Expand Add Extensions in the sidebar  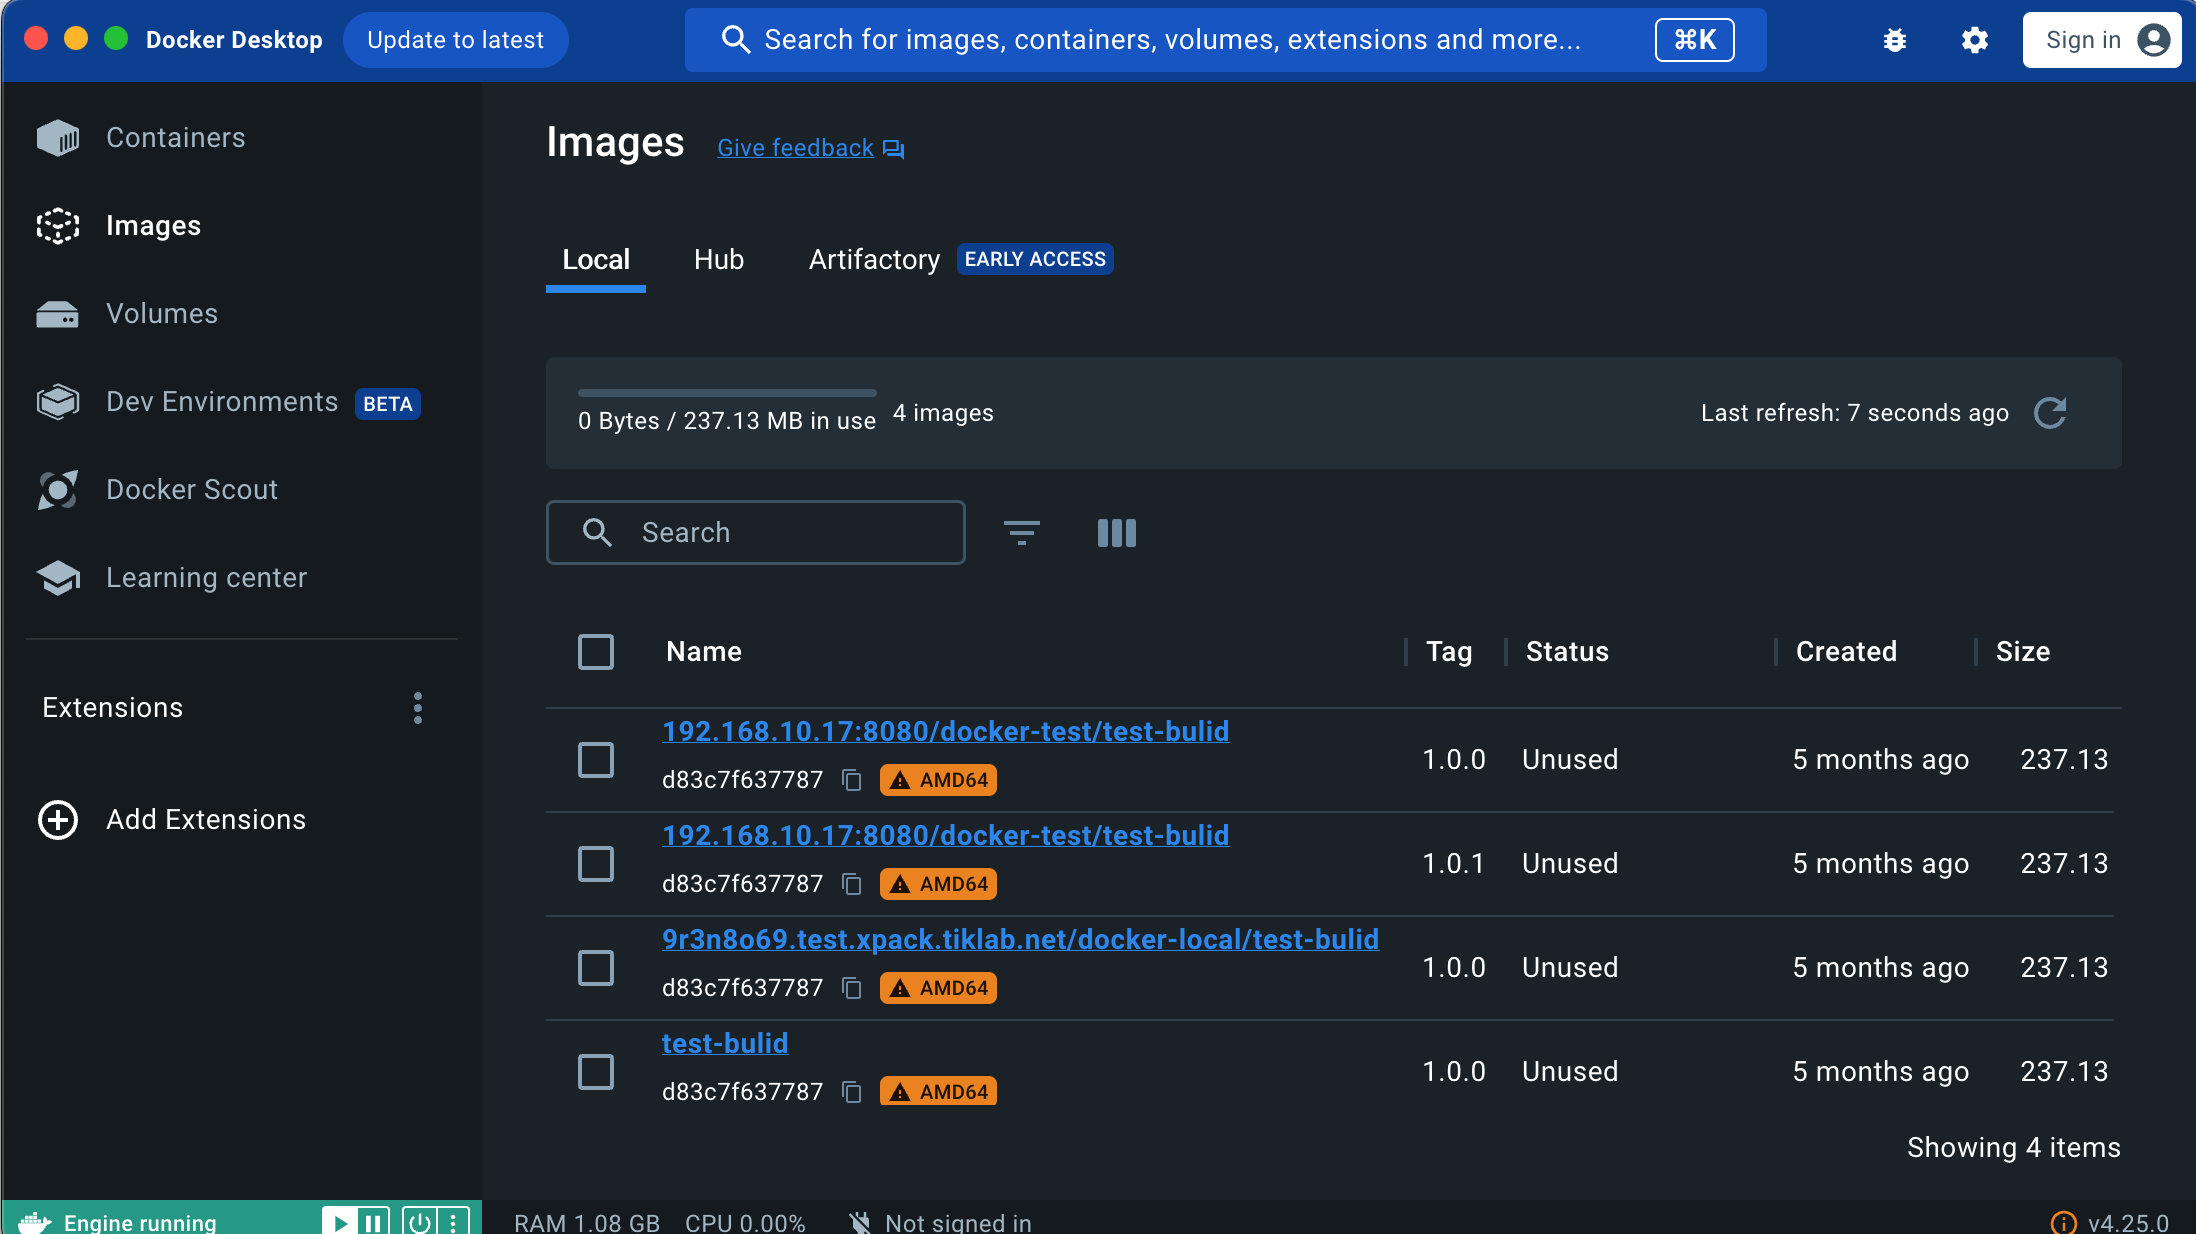click(x=205, y=819)
